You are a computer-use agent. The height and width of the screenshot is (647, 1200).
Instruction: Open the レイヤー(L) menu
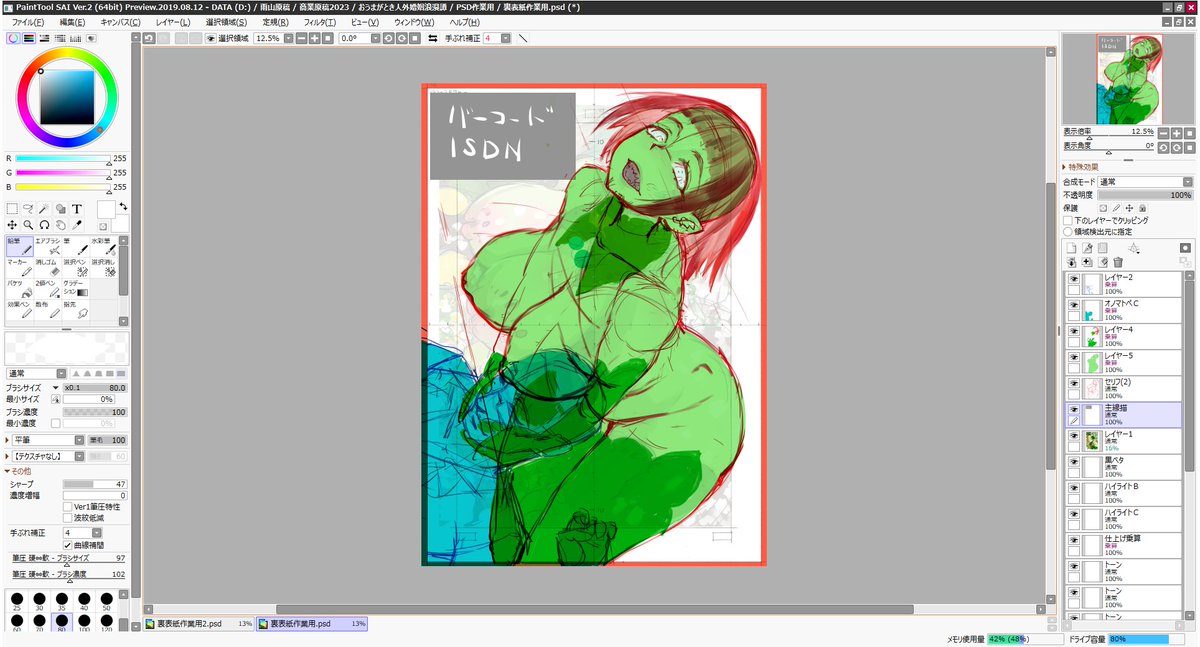click(173, 22)
